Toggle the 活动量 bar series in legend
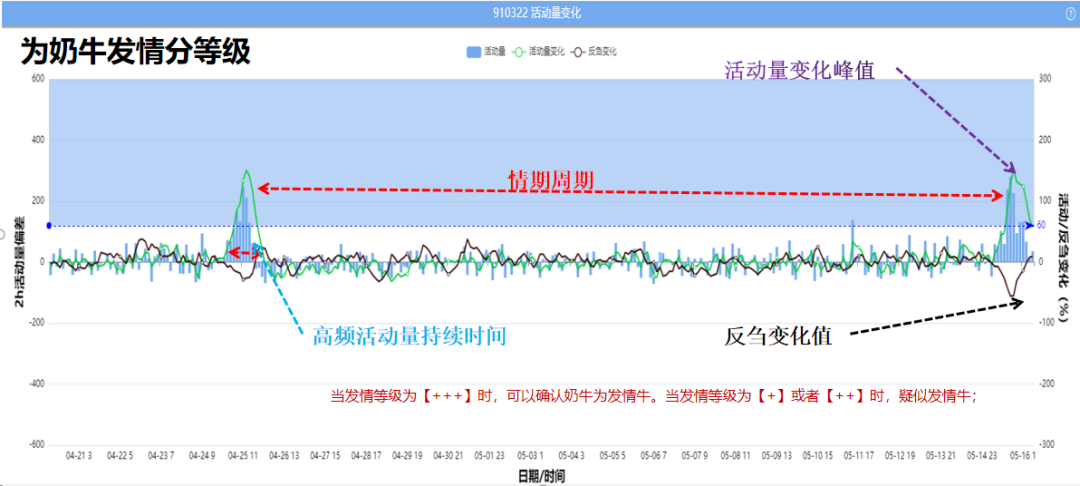Screen dimensions: 1080x486 pyautogui.click(x=486, y=51)
